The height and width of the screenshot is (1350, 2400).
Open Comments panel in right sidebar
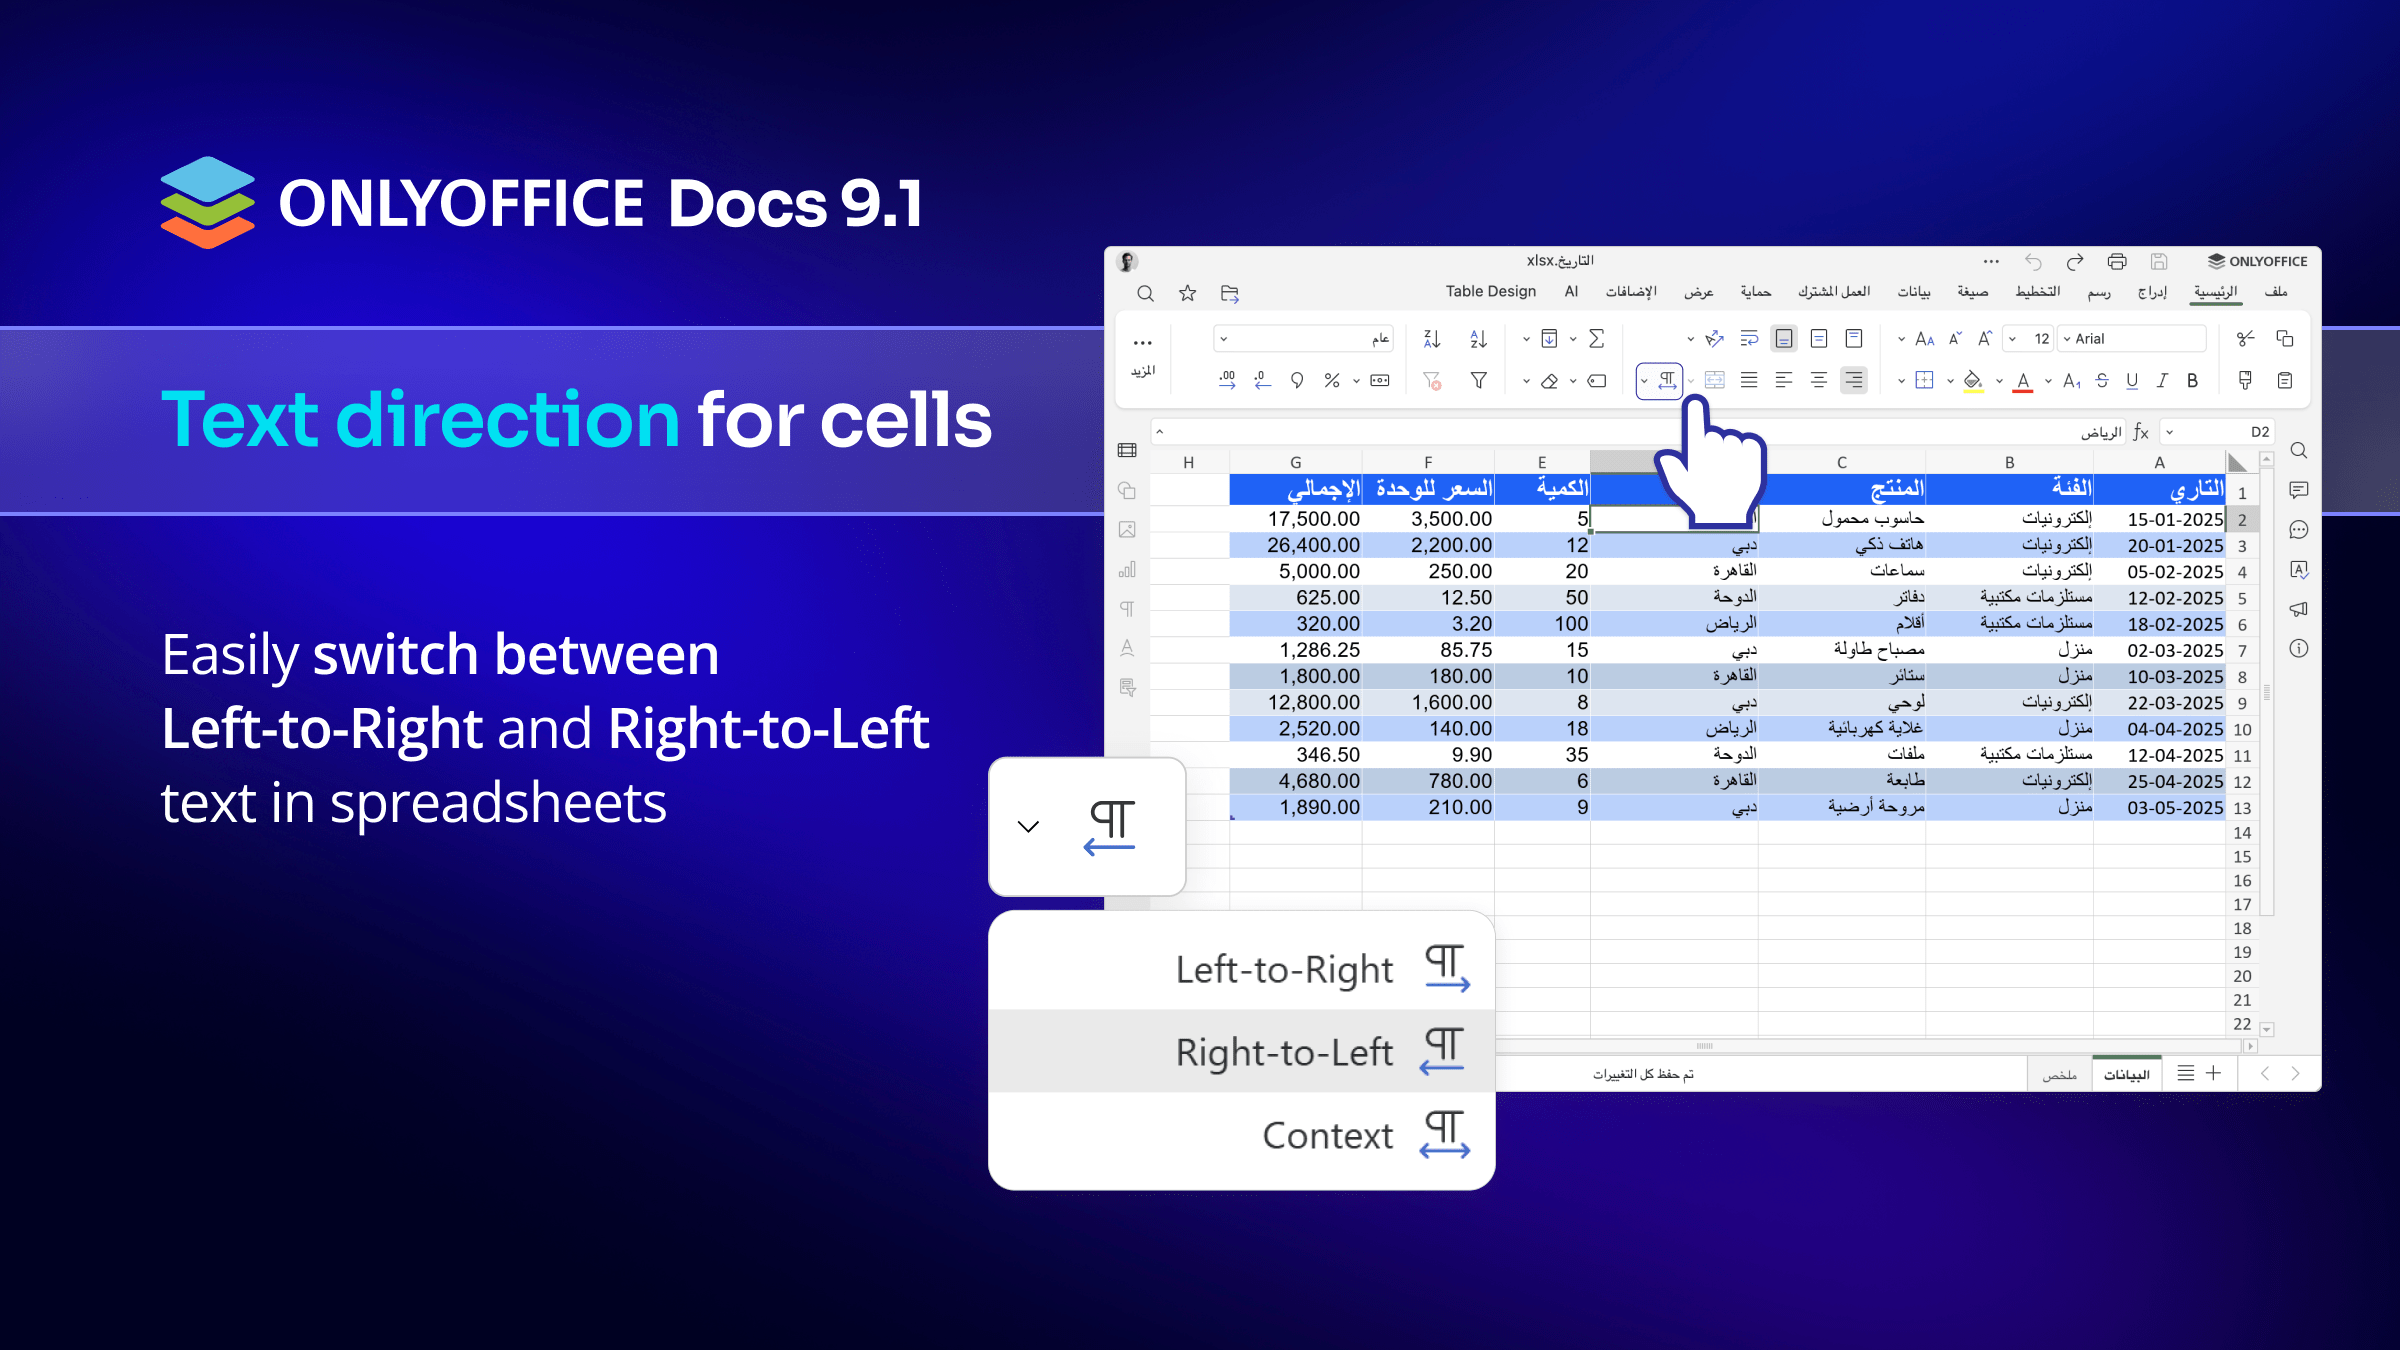coord(2299,490)
